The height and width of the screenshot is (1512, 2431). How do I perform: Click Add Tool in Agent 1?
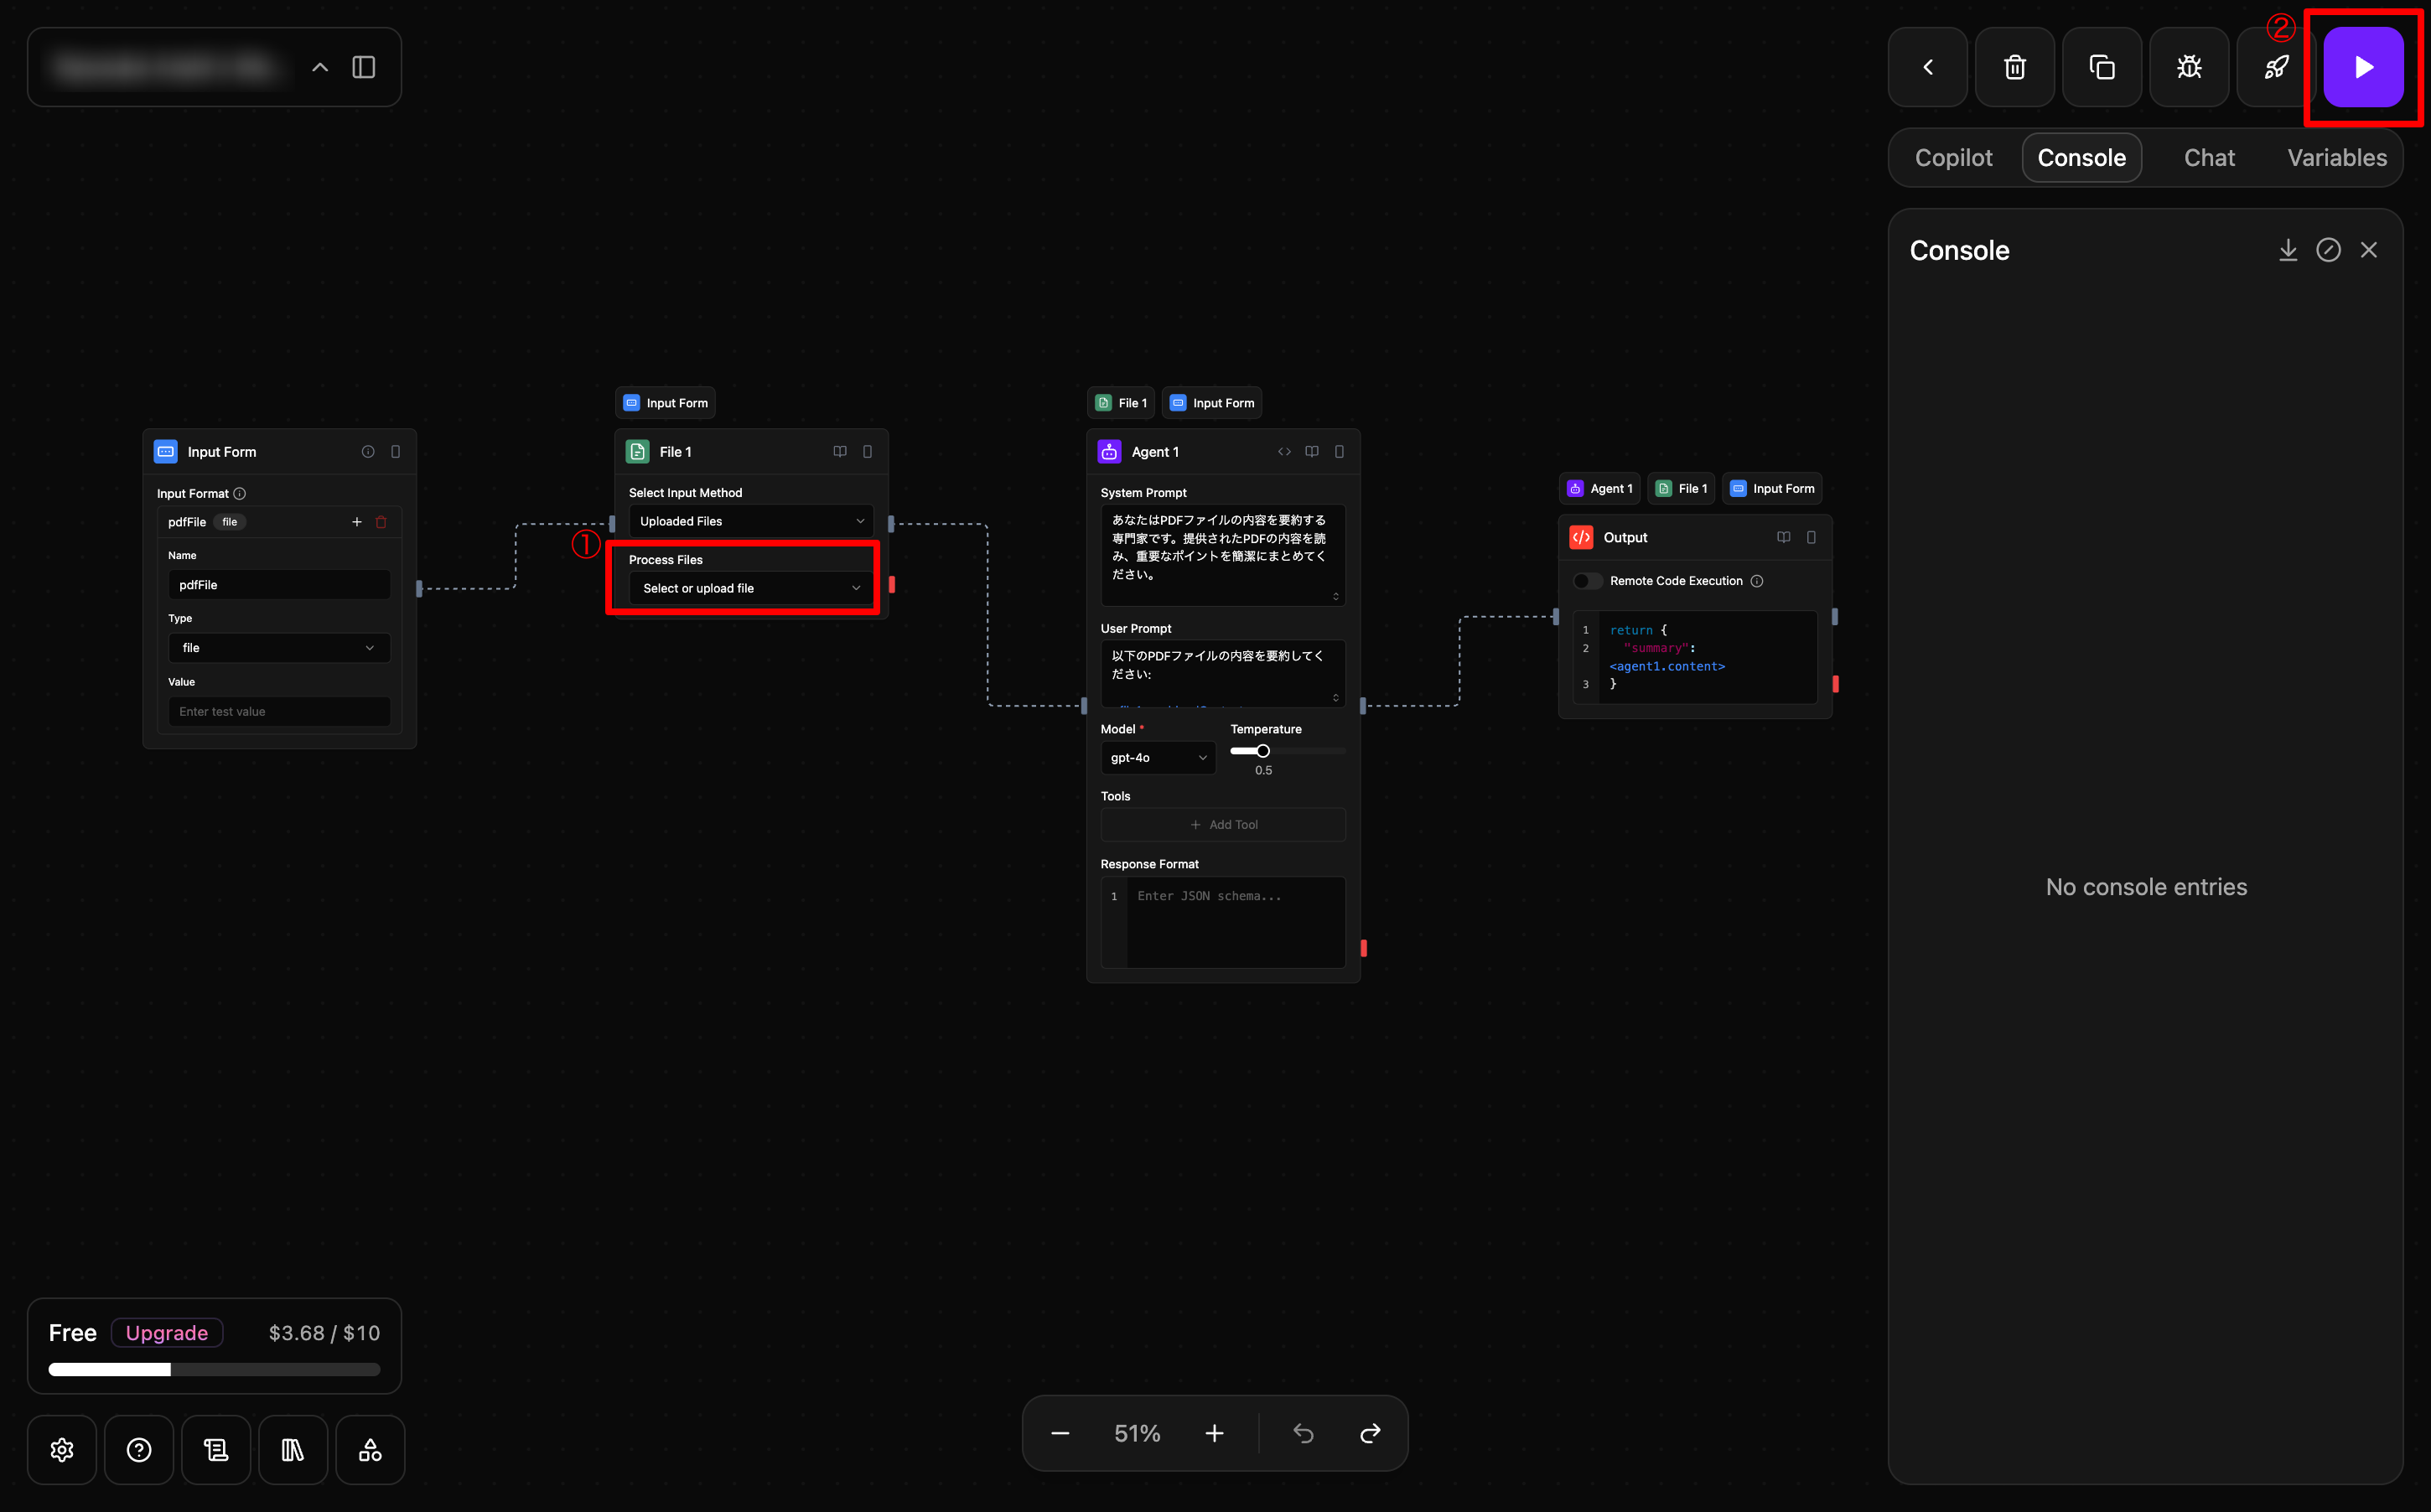pos(1223,824)
